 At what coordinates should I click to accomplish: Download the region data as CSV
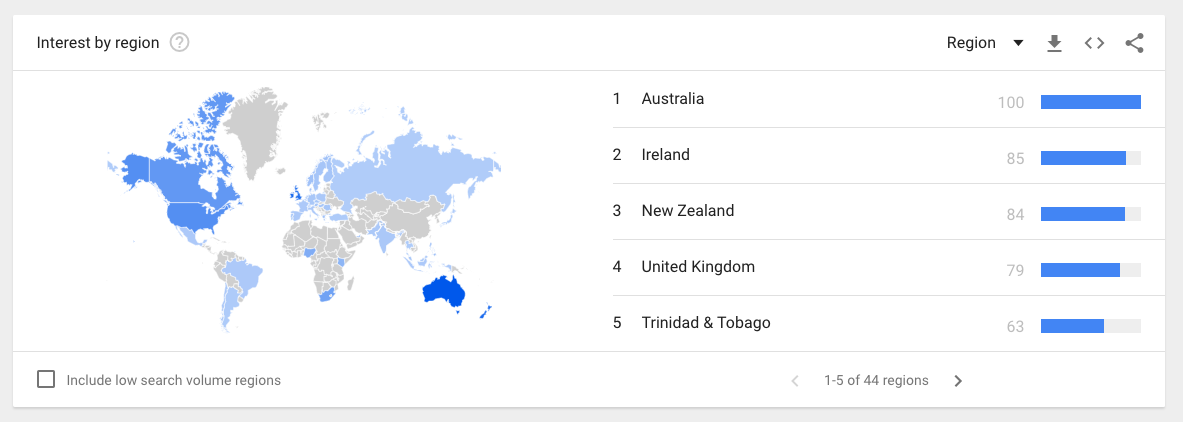(x=1054, y=43)
